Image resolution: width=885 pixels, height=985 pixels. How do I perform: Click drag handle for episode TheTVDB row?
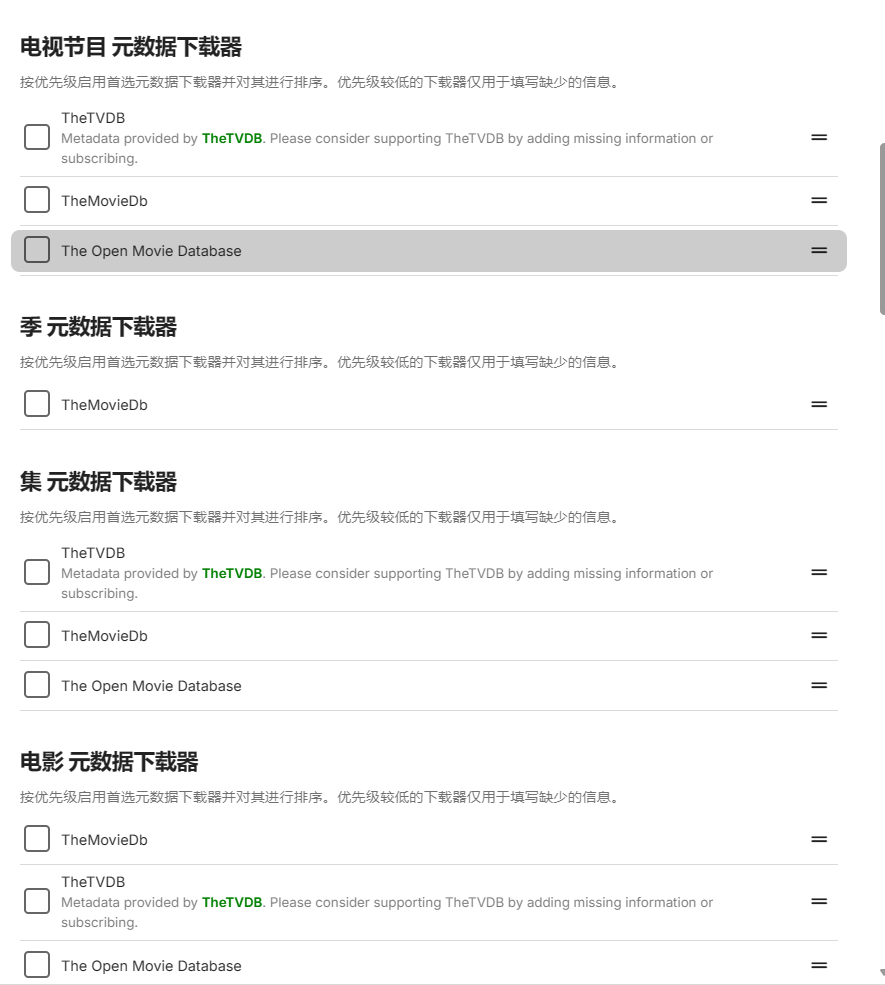tap(819, 572)
